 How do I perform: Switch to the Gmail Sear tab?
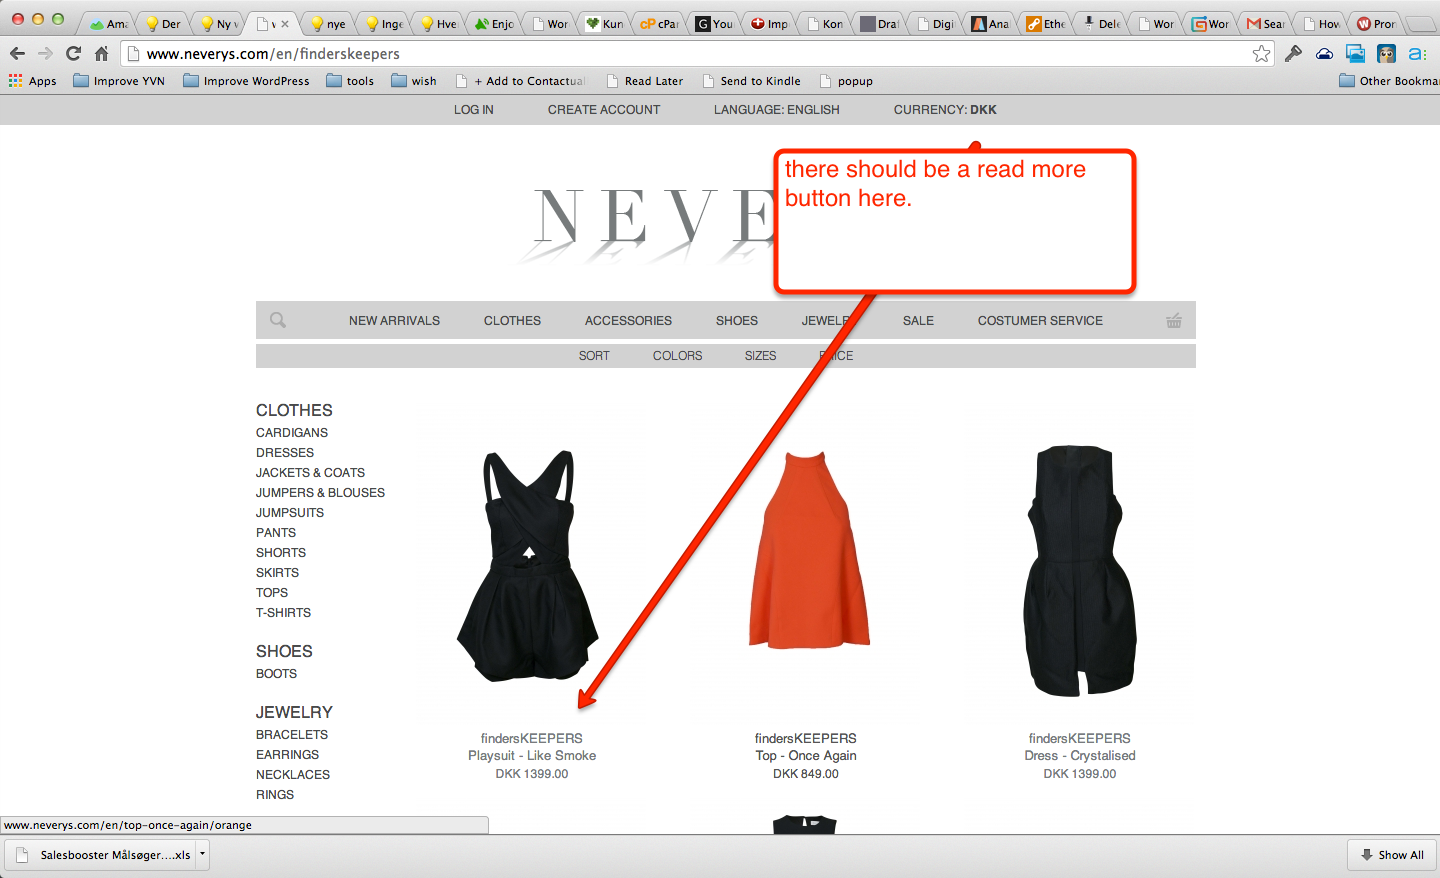click(x=1265, y=24)
